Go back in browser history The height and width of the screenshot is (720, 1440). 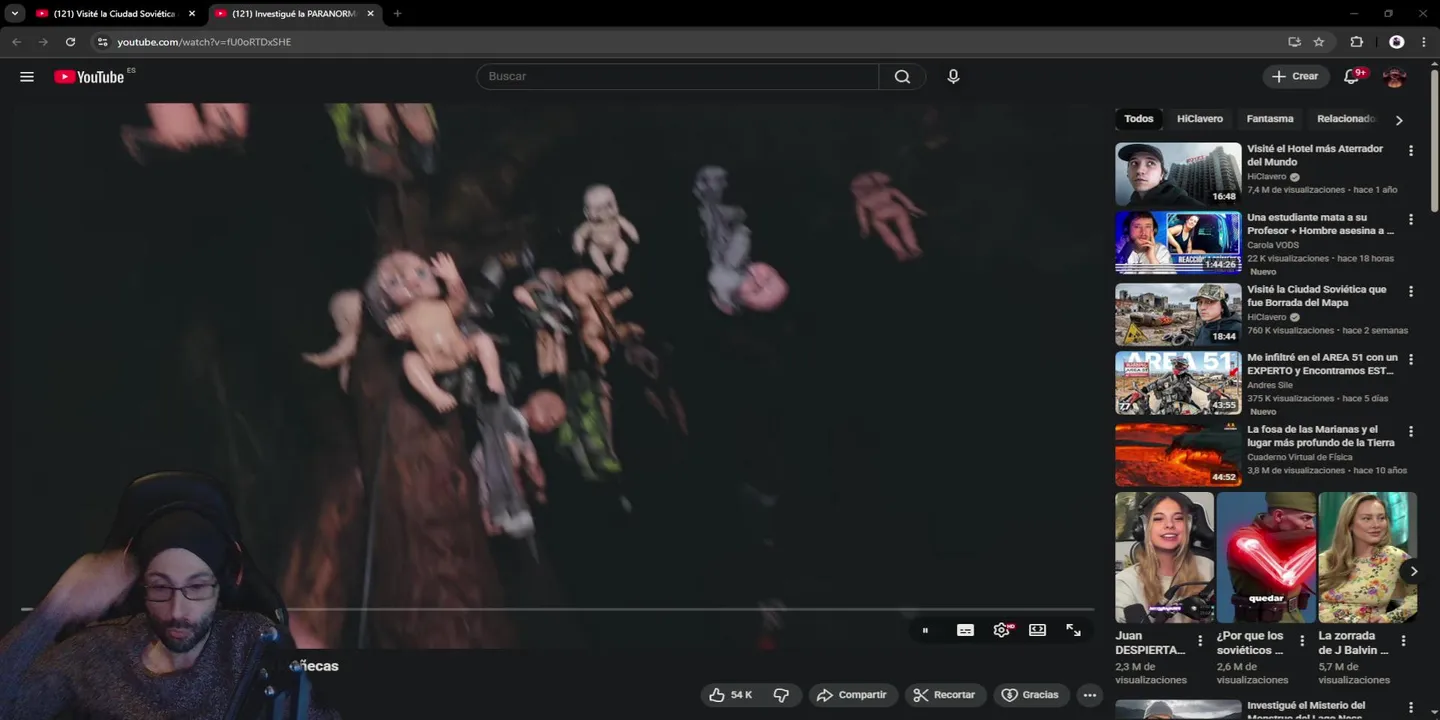click(x=16, y=42)
